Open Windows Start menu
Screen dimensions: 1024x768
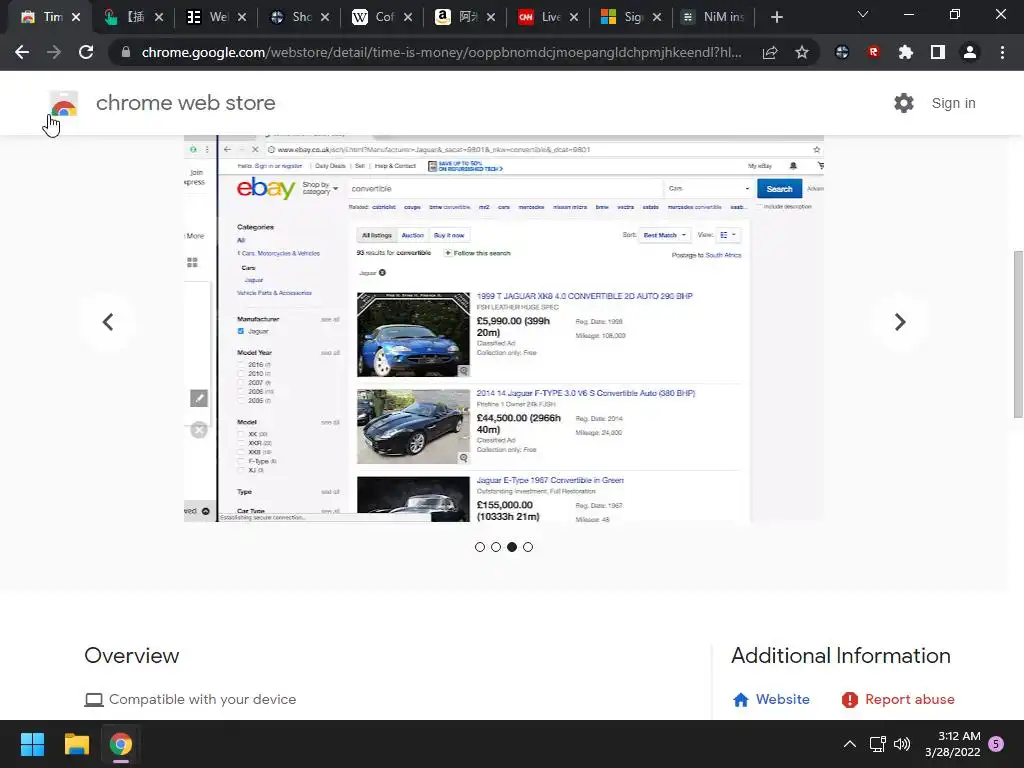click(32, 744)
